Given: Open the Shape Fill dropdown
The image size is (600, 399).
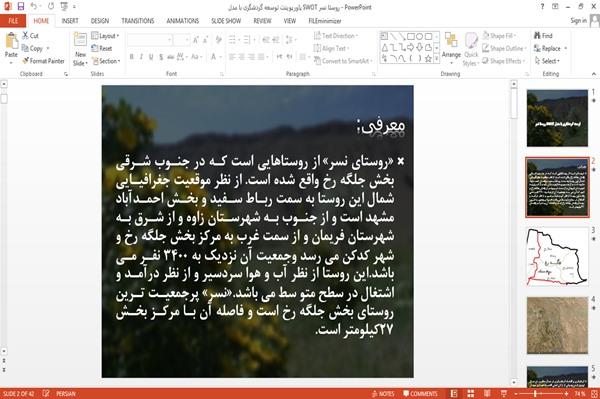Looking at the screenshot, I should (x=499, y=36).
